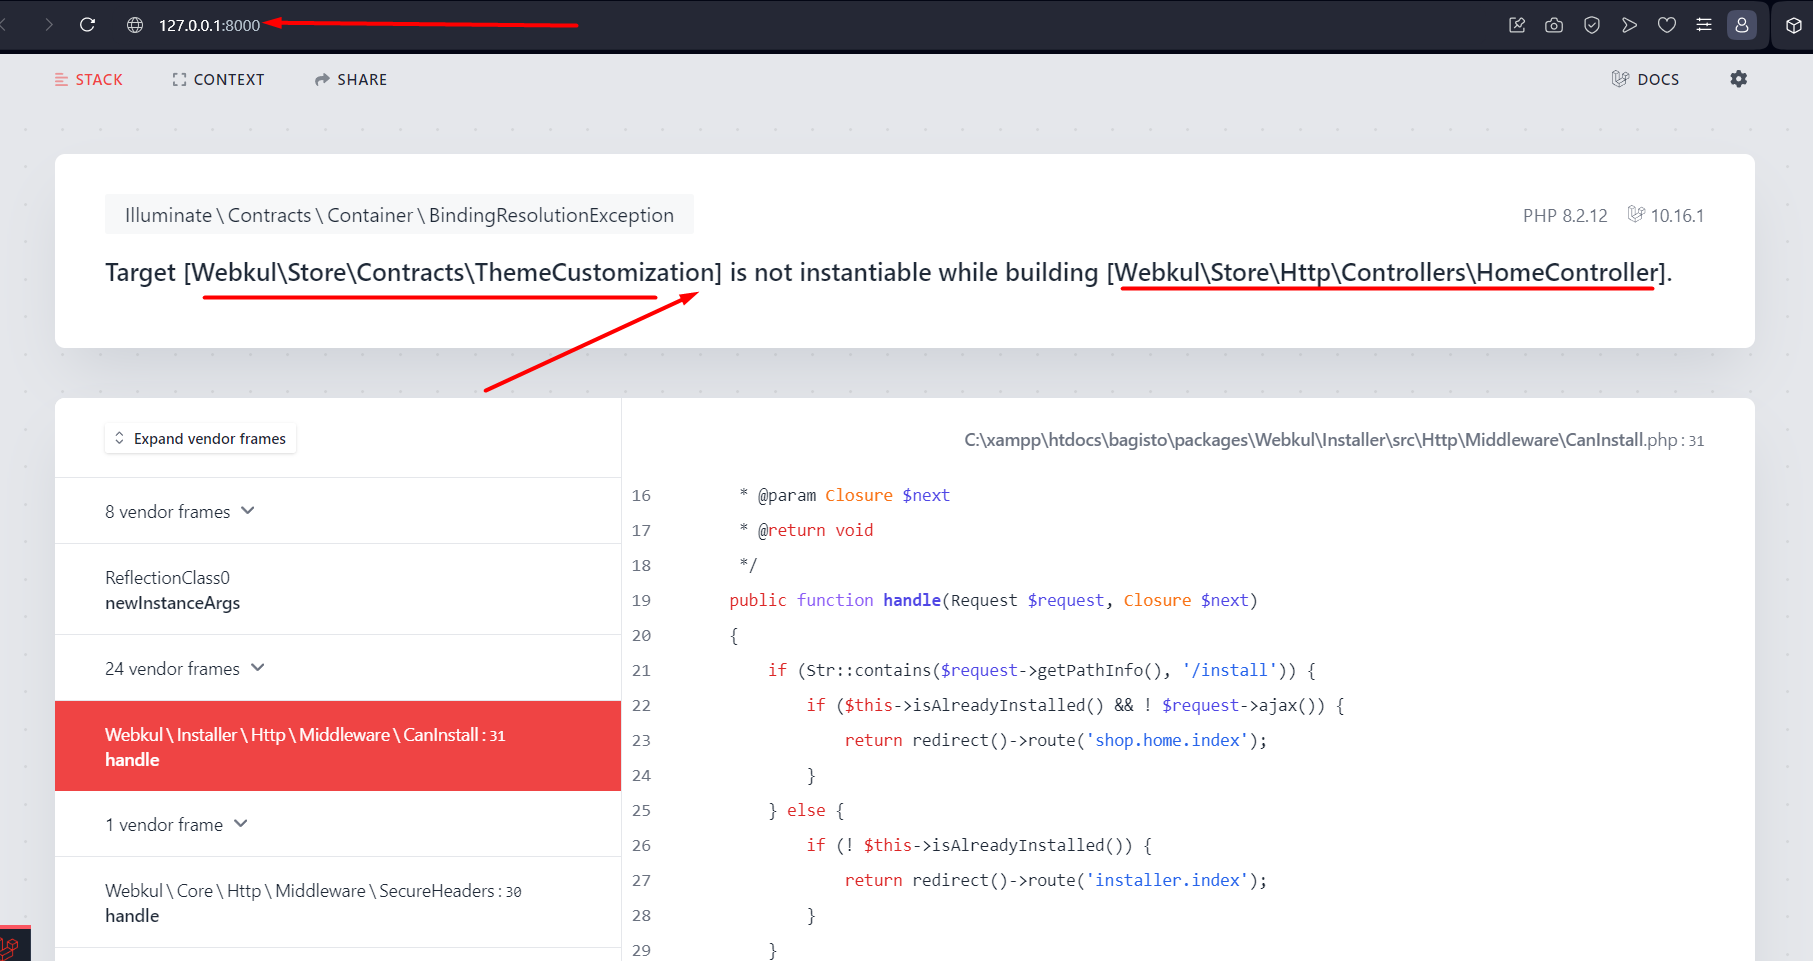Open easy setup sliders icon

tap(1704, 25)
